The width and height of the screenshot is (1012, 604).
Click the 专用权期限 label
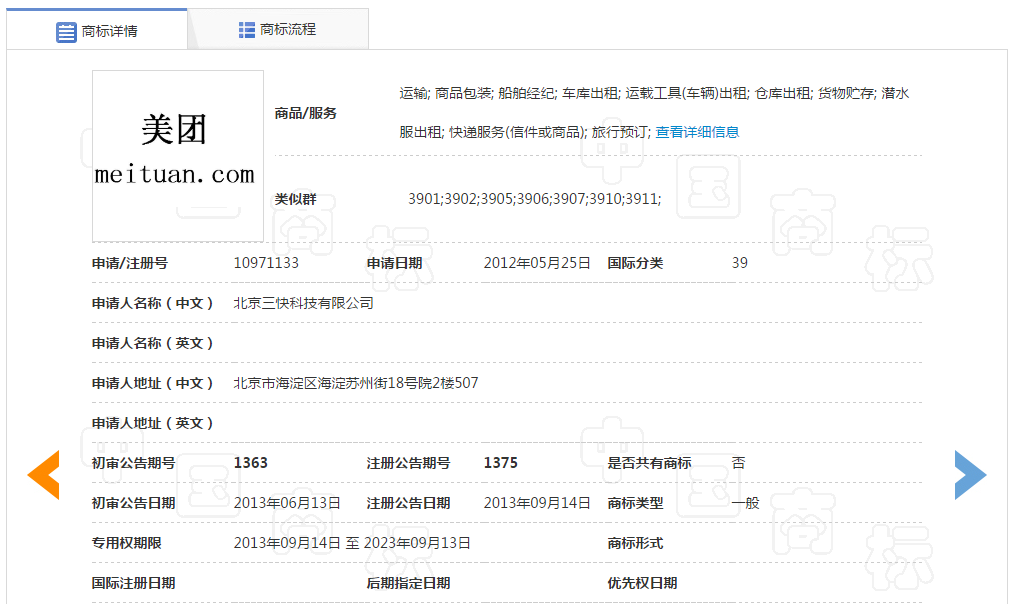pyautogui.click(x=126, y=543)
